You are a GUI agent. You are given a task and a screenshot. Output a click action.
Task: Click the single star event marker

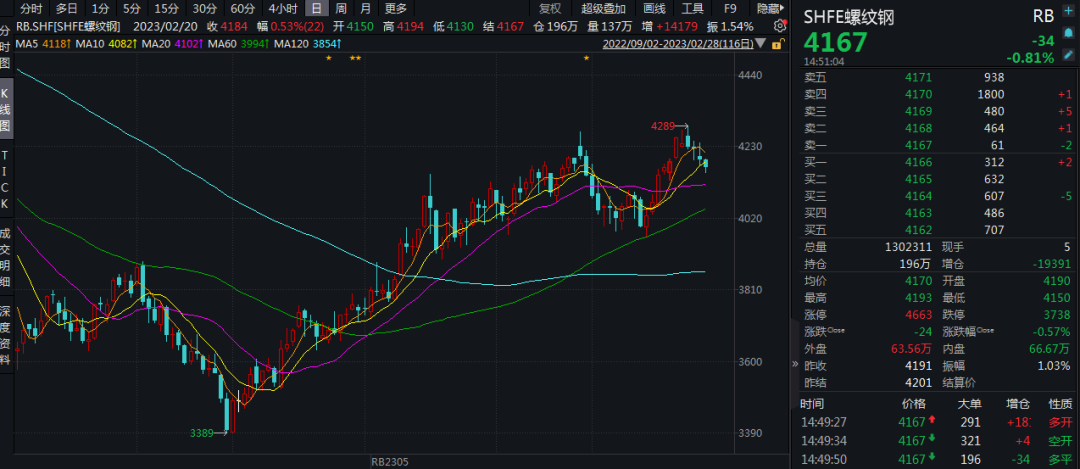(328, 60)
